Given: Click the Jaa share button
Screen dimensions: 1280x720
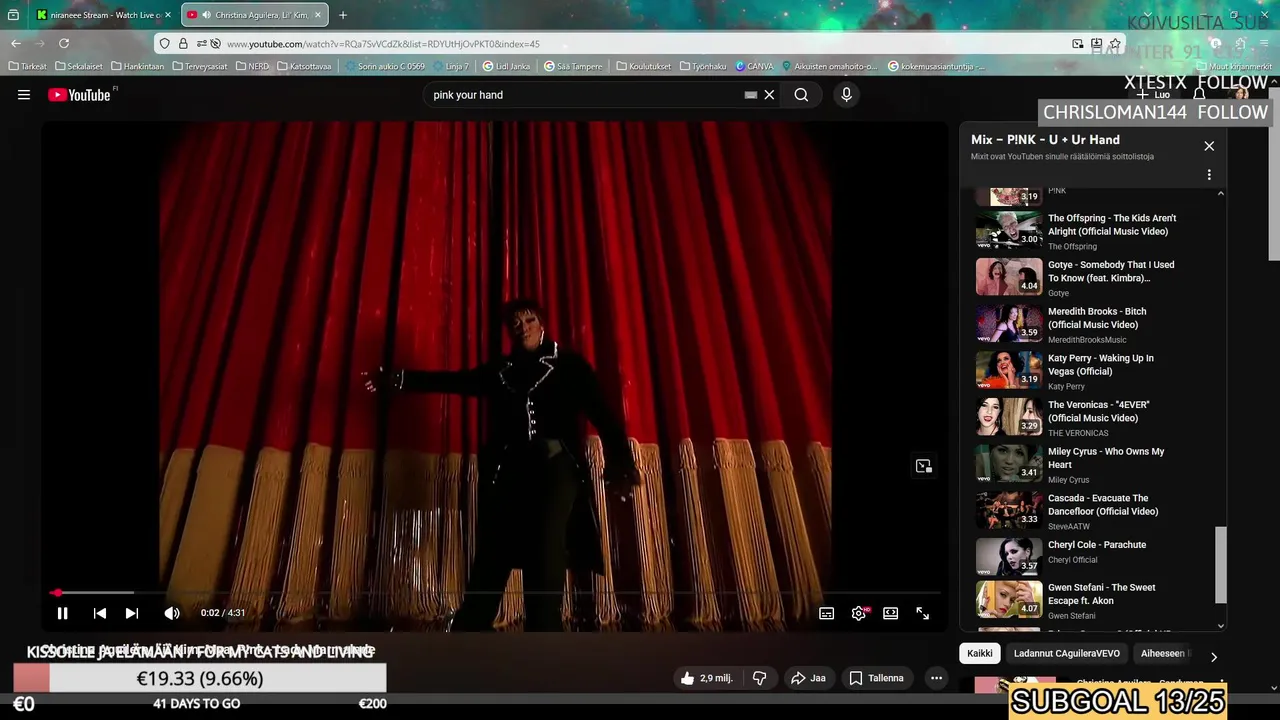Looking at the screenshot, I should click(808, 678).
